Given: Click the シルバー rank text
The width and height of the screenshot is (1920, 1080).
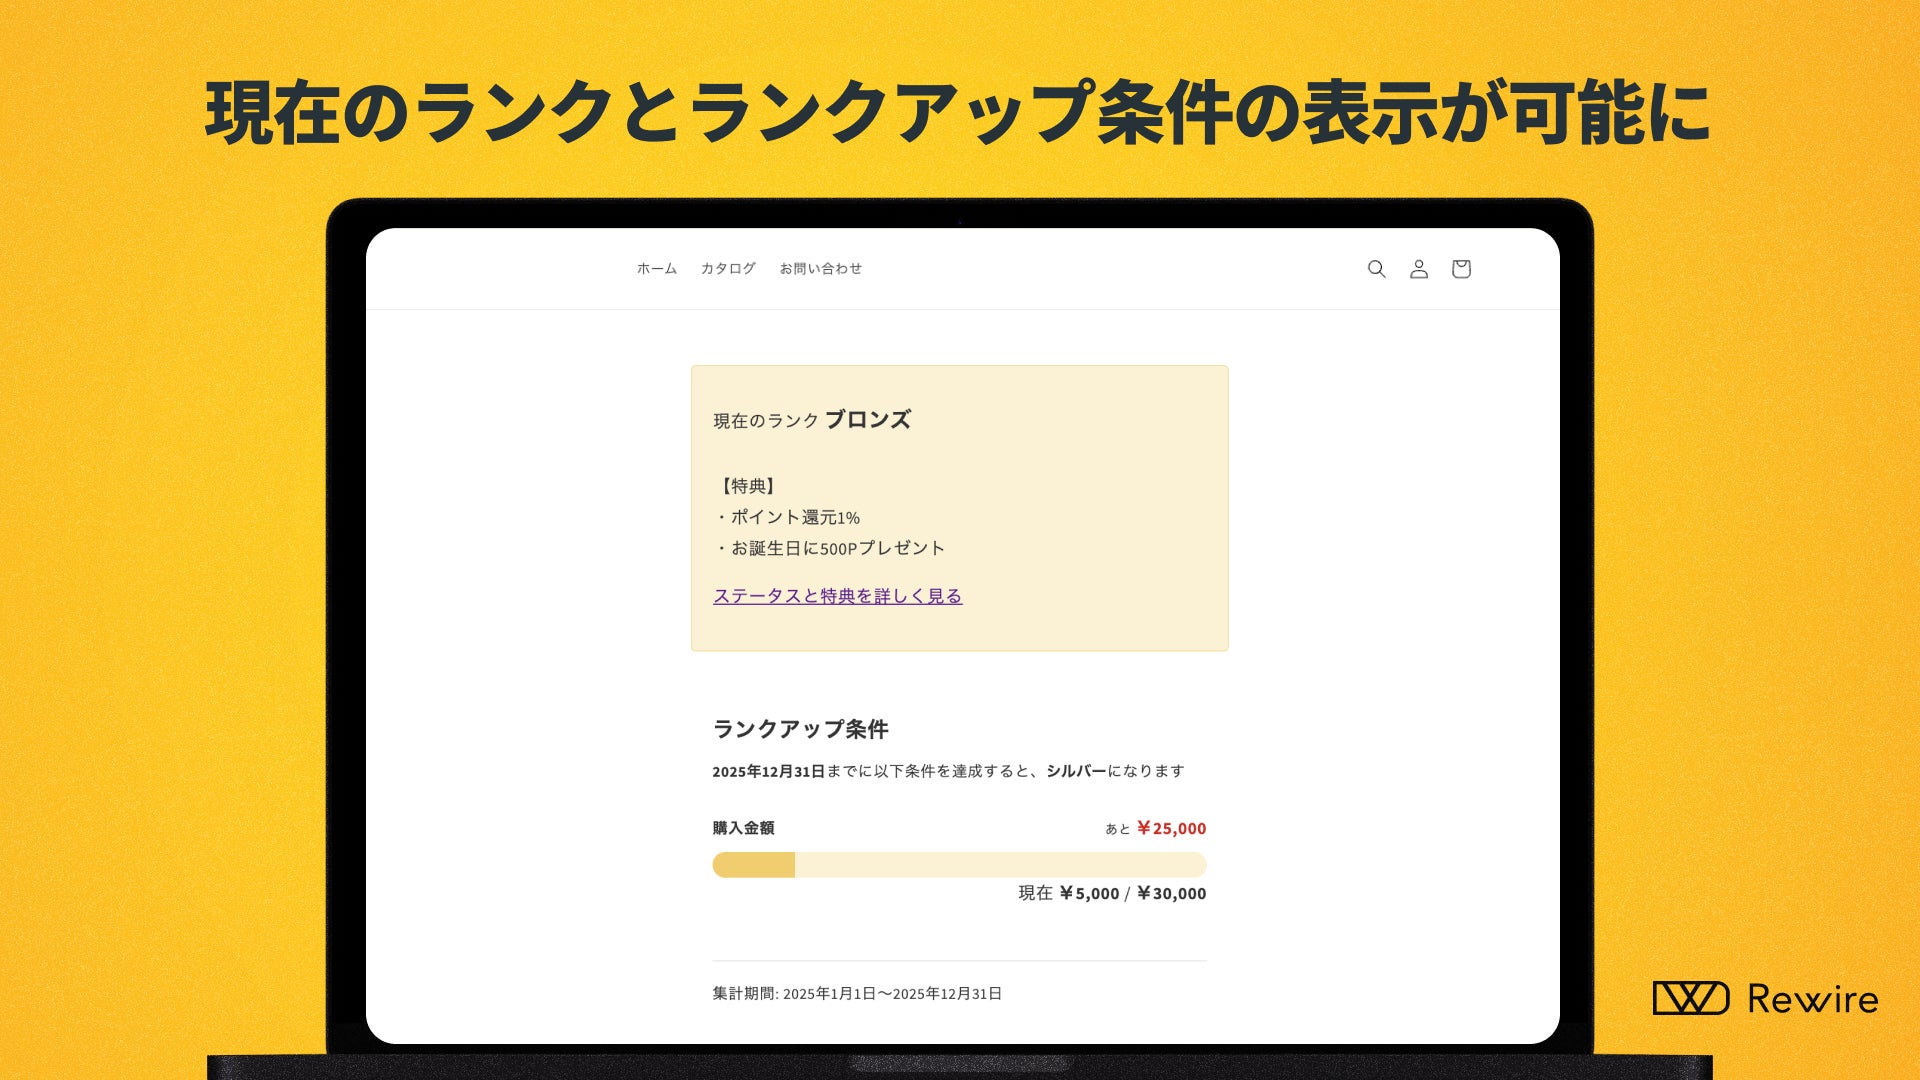Looking at the screenshot, I should tap(1076, 771).
